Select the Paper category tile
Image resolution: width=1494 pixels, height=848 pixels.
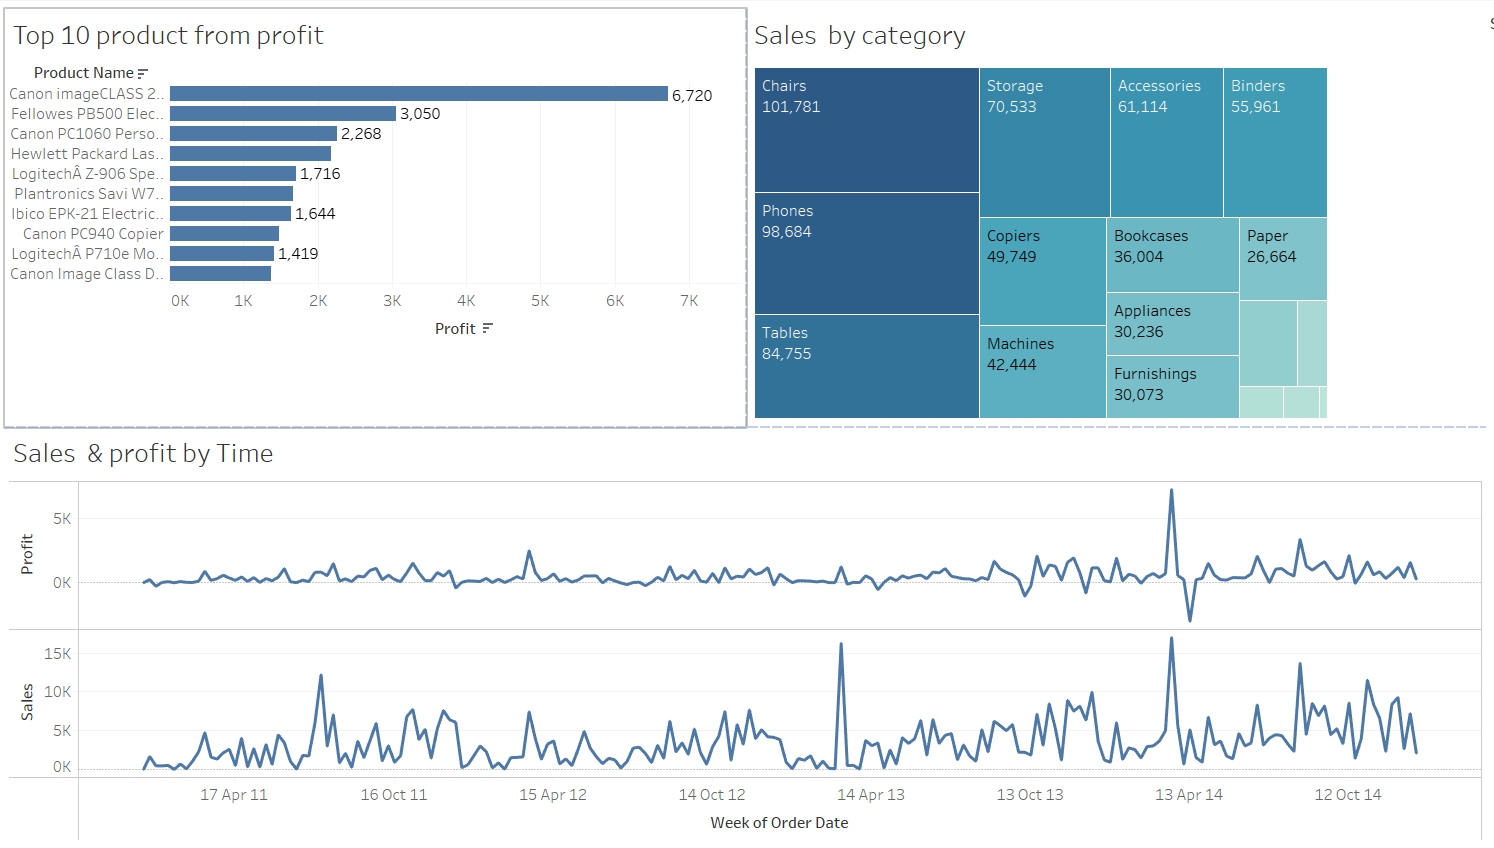coord(1283,259)
